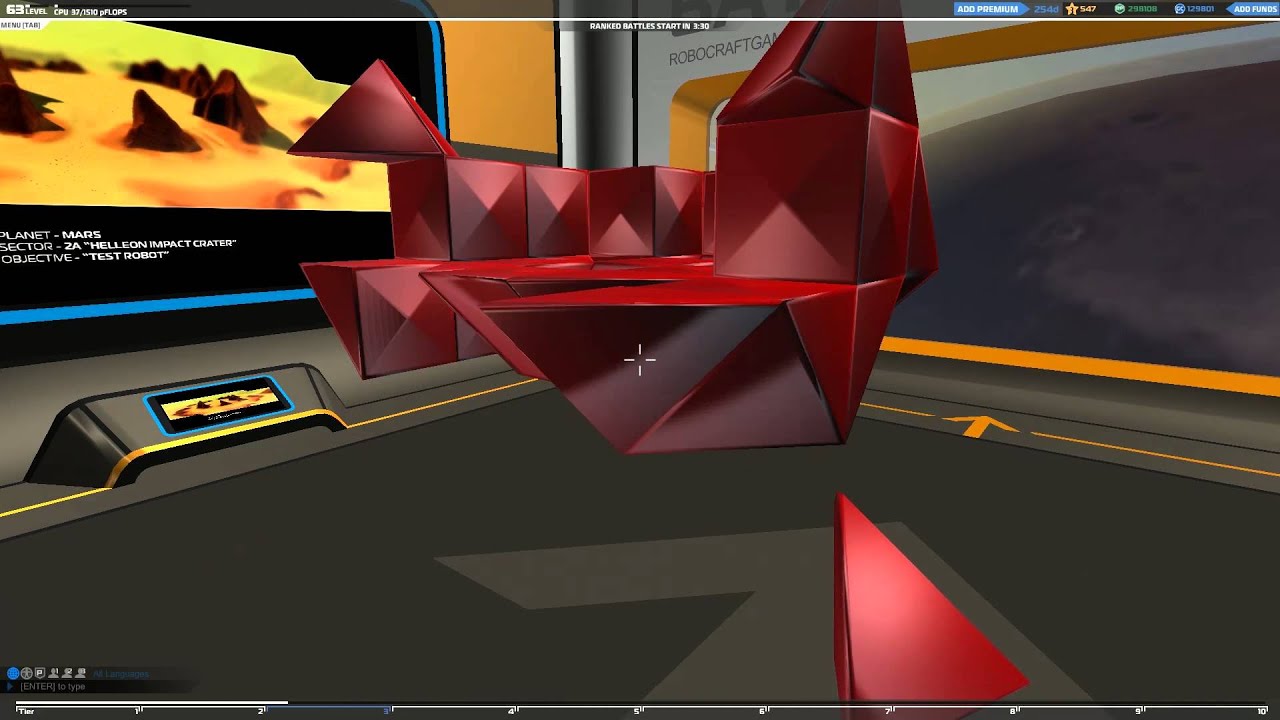Click the 298108 green currency value
The height and width of the screenshot is (720, 1280).
point(1142,9)
